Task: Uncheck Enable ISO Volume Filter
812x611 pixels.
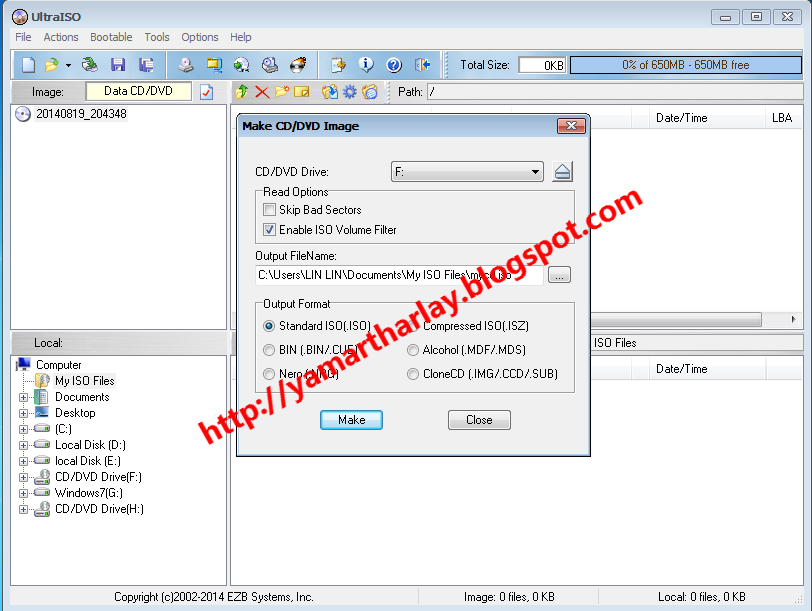Action: point(269,229)
